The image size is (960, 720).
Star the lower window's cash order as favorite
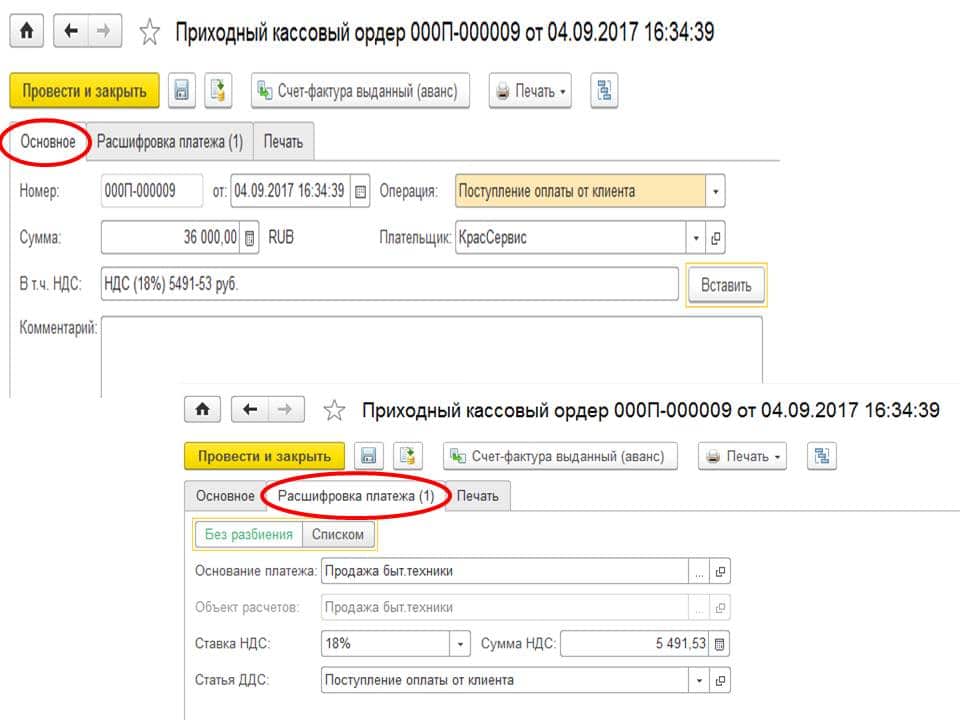334,410
